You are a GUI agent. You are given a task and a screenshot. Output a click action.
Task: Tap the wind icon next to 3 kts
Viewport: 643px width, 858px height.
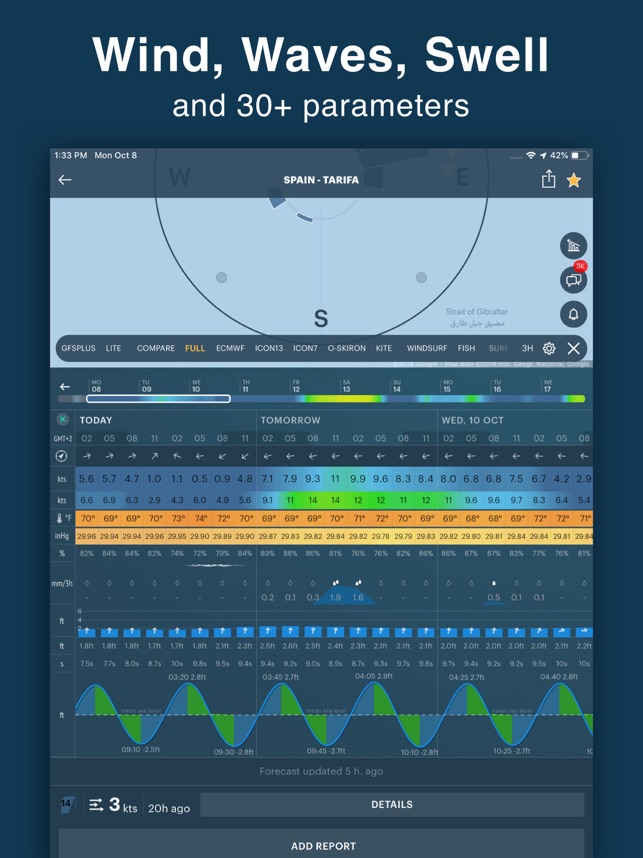point(96,805)
